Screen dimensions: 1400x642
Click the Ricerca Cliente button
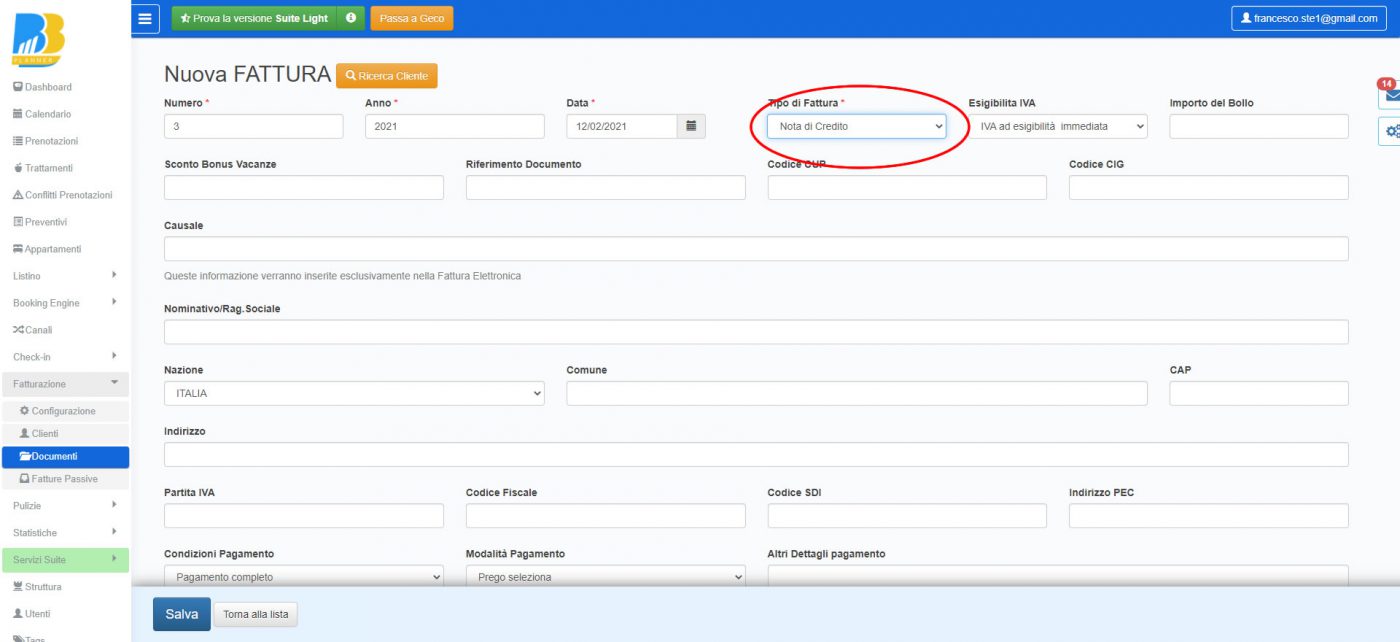tap(387, 76)
